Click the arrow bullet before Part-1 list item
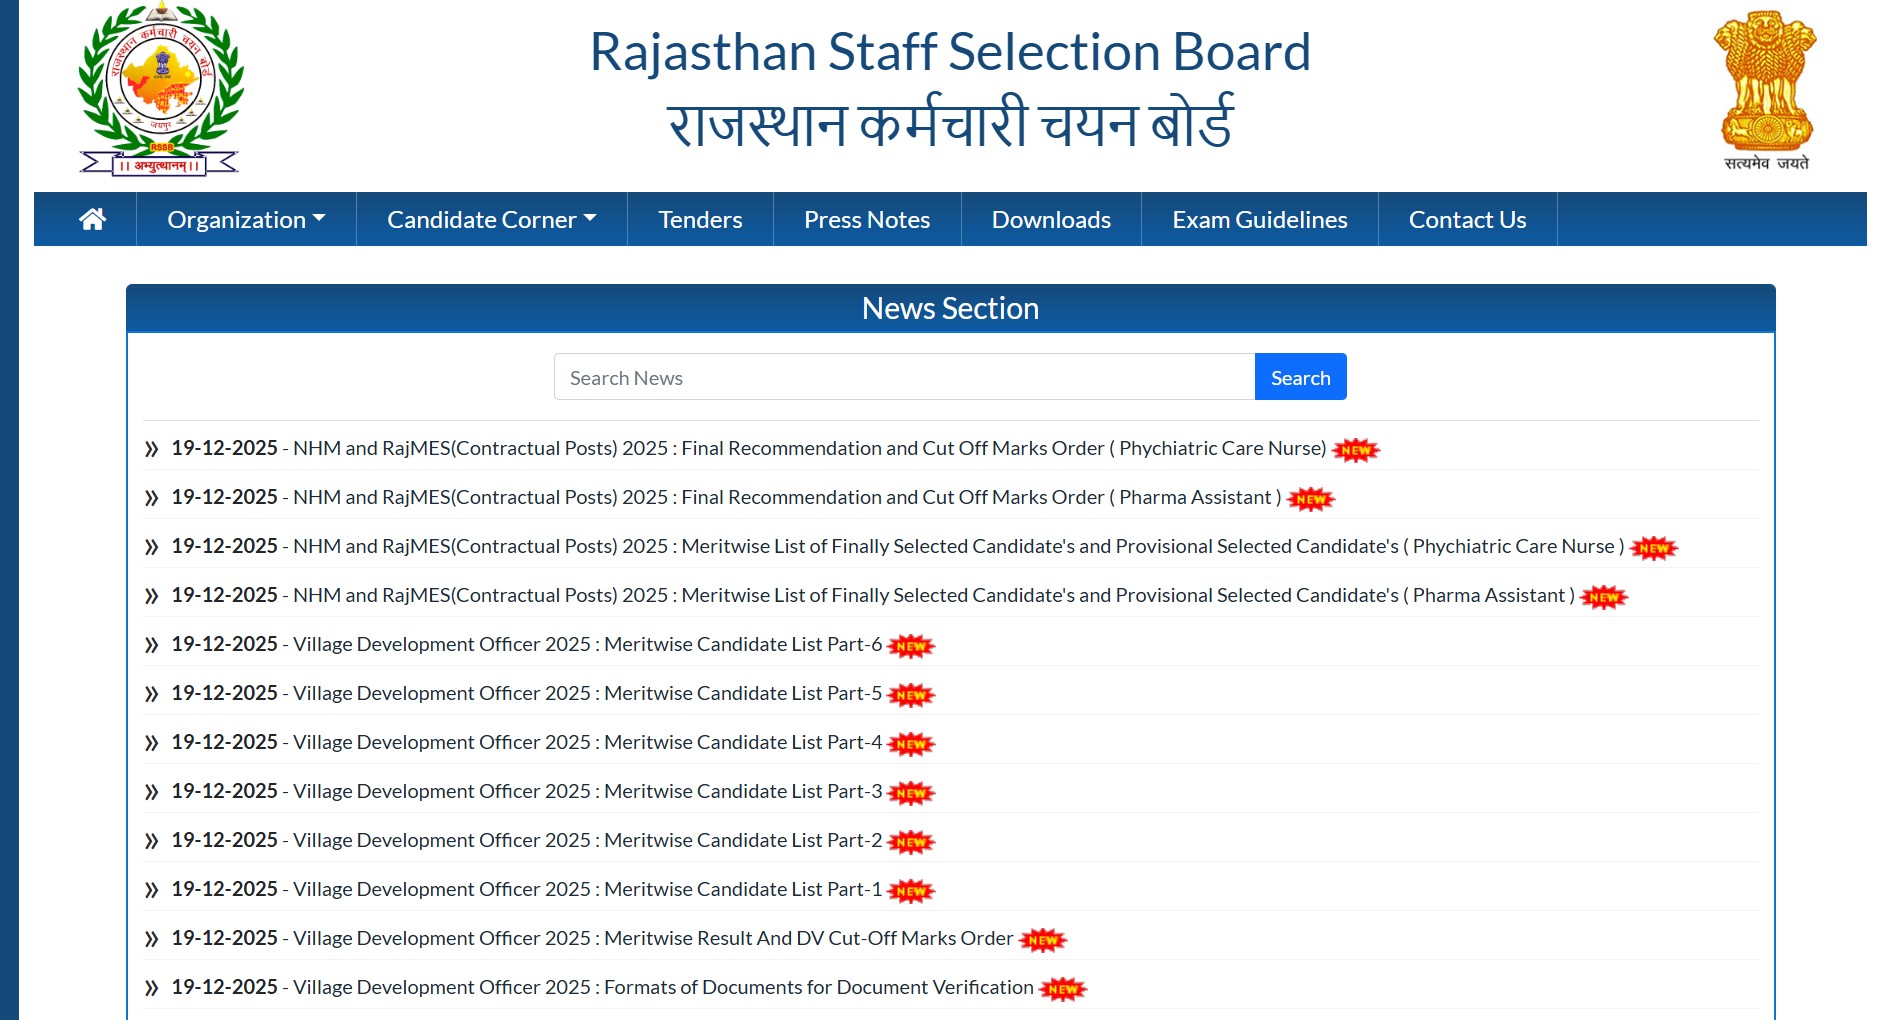Screen dimensions: 1881x1020 (152, 890)
